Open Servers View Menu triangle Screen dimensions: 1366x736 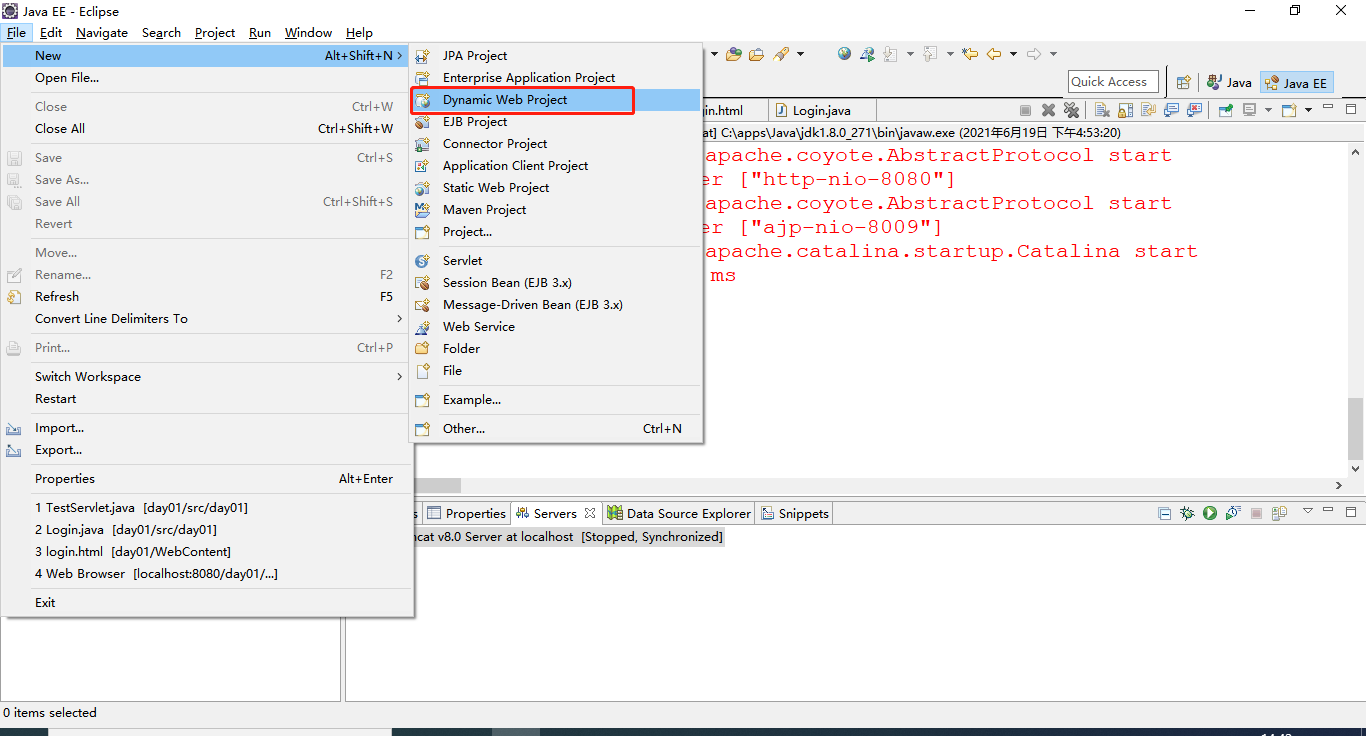click(1308, 511)
